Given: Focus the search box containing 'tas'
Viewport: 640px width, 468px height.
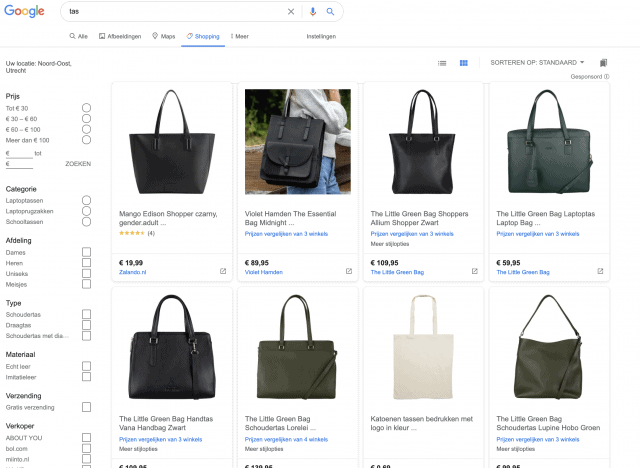Looking at the screenshot, I should [x=176, y=11].
